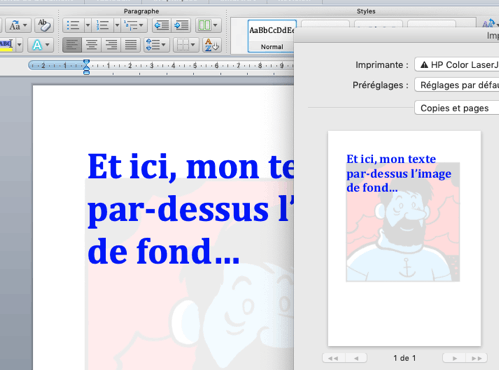This screenshot has height=370, width=499.
Task: Go to last page in print preview
Action: pyautogui.click(x=476, y=358)
